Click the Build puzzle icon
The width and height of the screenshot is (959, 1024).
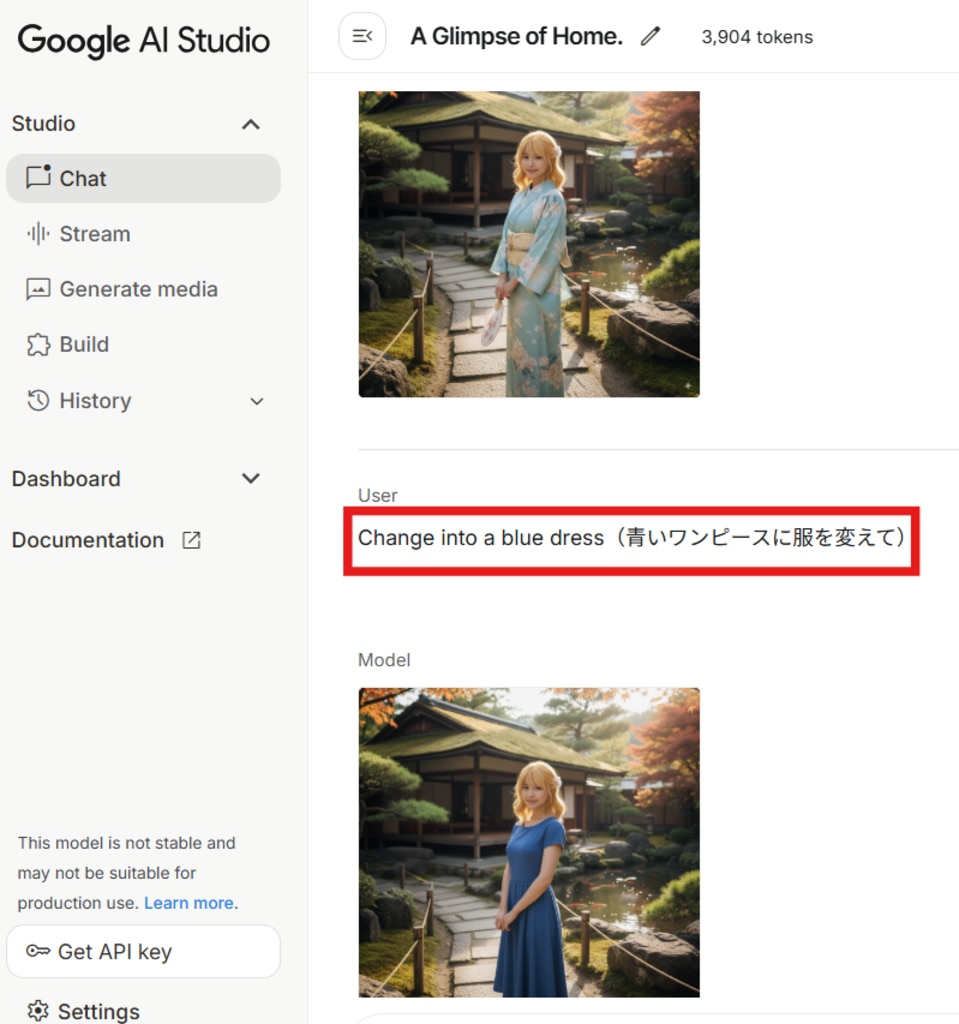point(38,344)
